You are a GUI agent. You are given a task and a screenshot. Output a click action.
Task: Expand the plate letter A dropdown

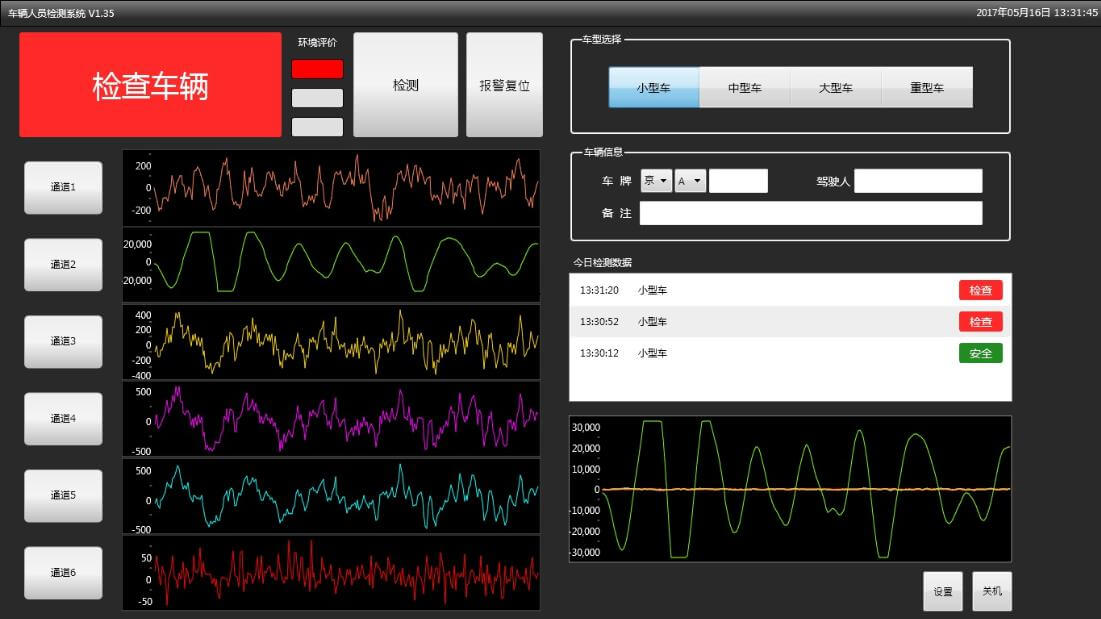point(690,181)
